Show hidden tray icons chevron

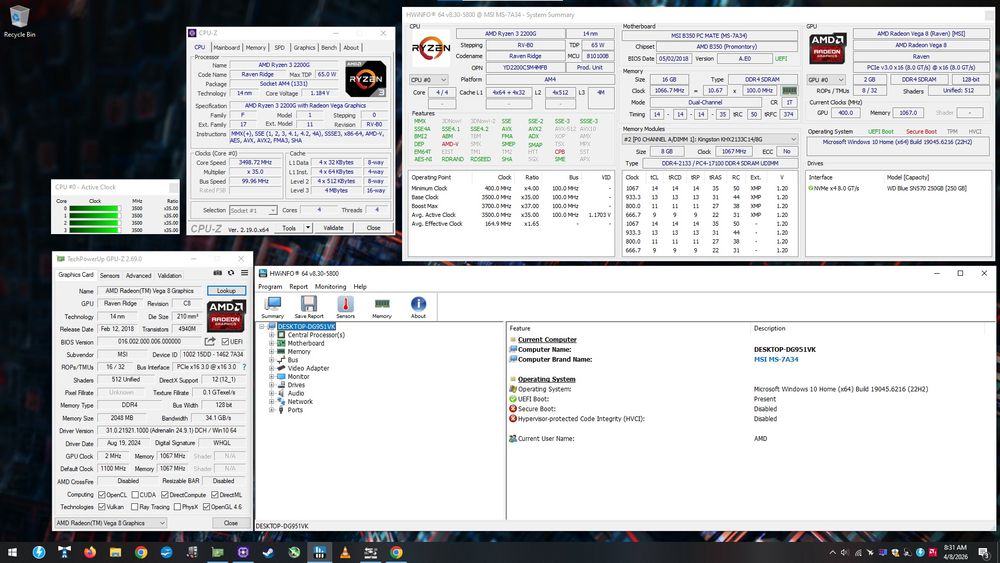click(x=832, y=552)
